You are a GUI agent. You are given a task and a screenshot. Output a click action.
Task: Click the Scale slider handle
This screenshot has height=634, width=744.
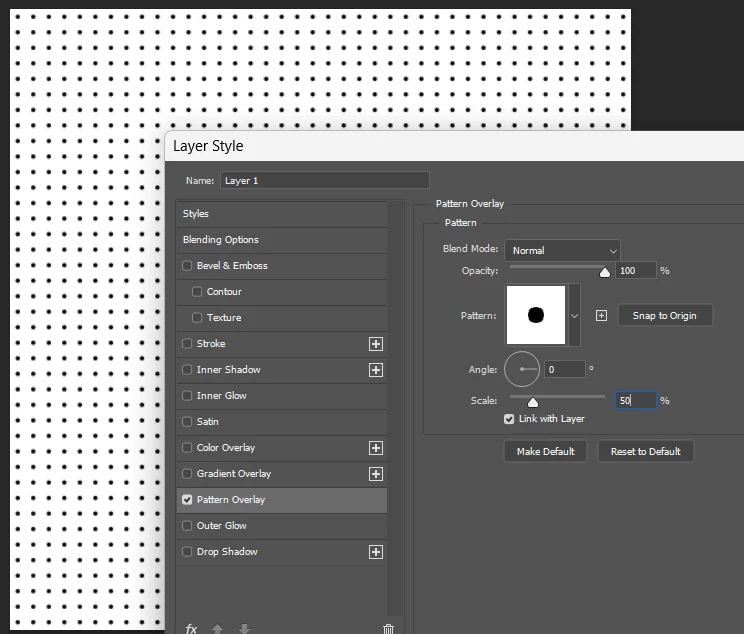tap(533, 402)
